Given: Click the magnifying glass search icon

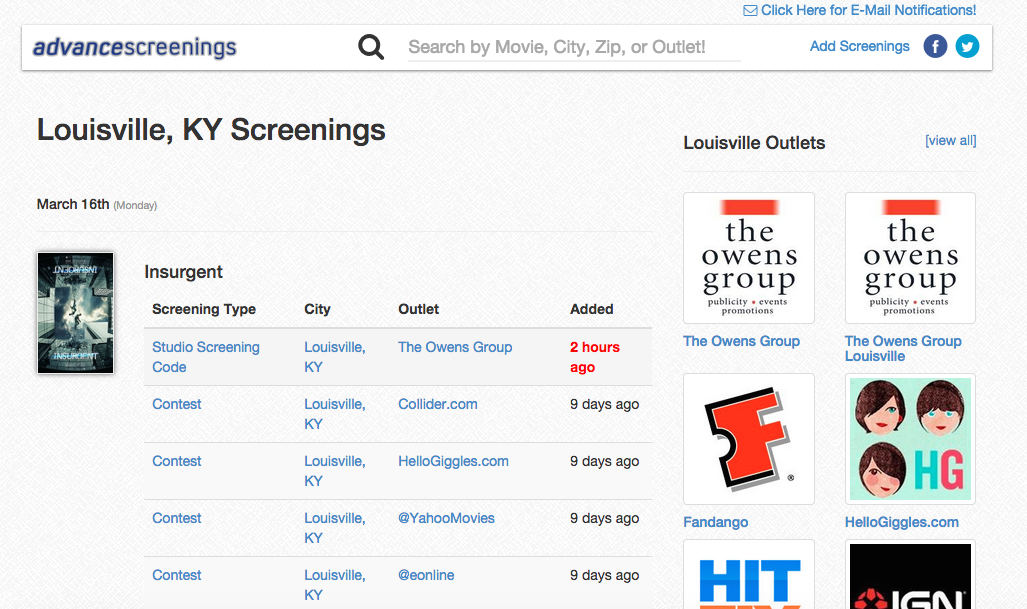Looking at the screenshot, I should 371,47.
